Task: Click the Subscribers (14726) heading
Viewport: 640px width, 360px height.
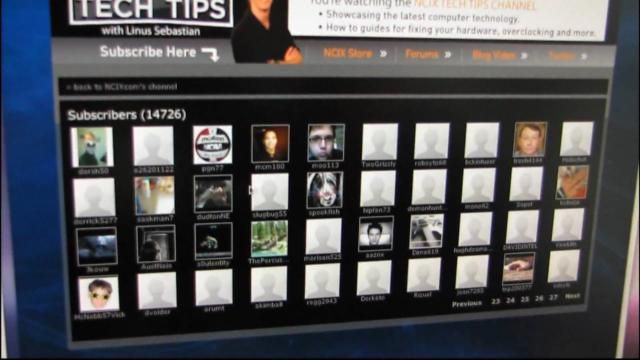Action: pos(127,115)
